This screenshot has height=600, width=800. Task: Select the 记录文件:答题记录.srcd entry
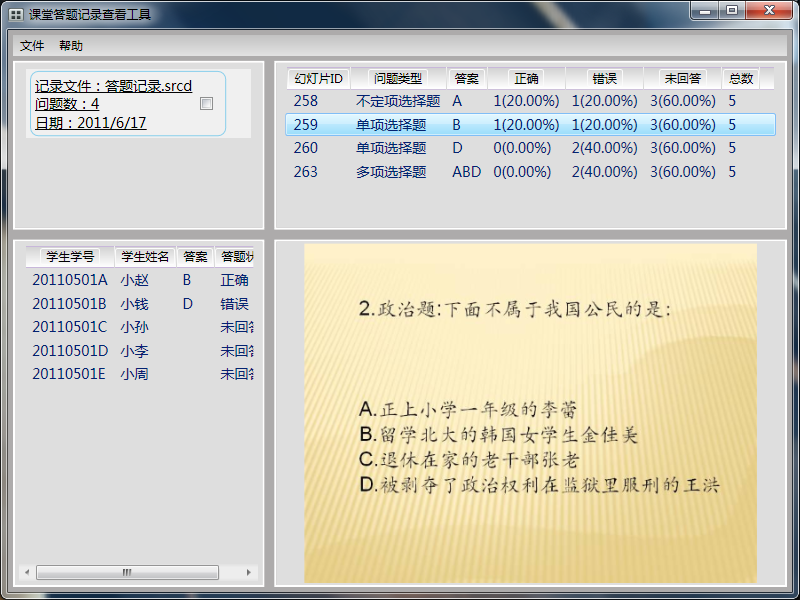click(113, 87)
